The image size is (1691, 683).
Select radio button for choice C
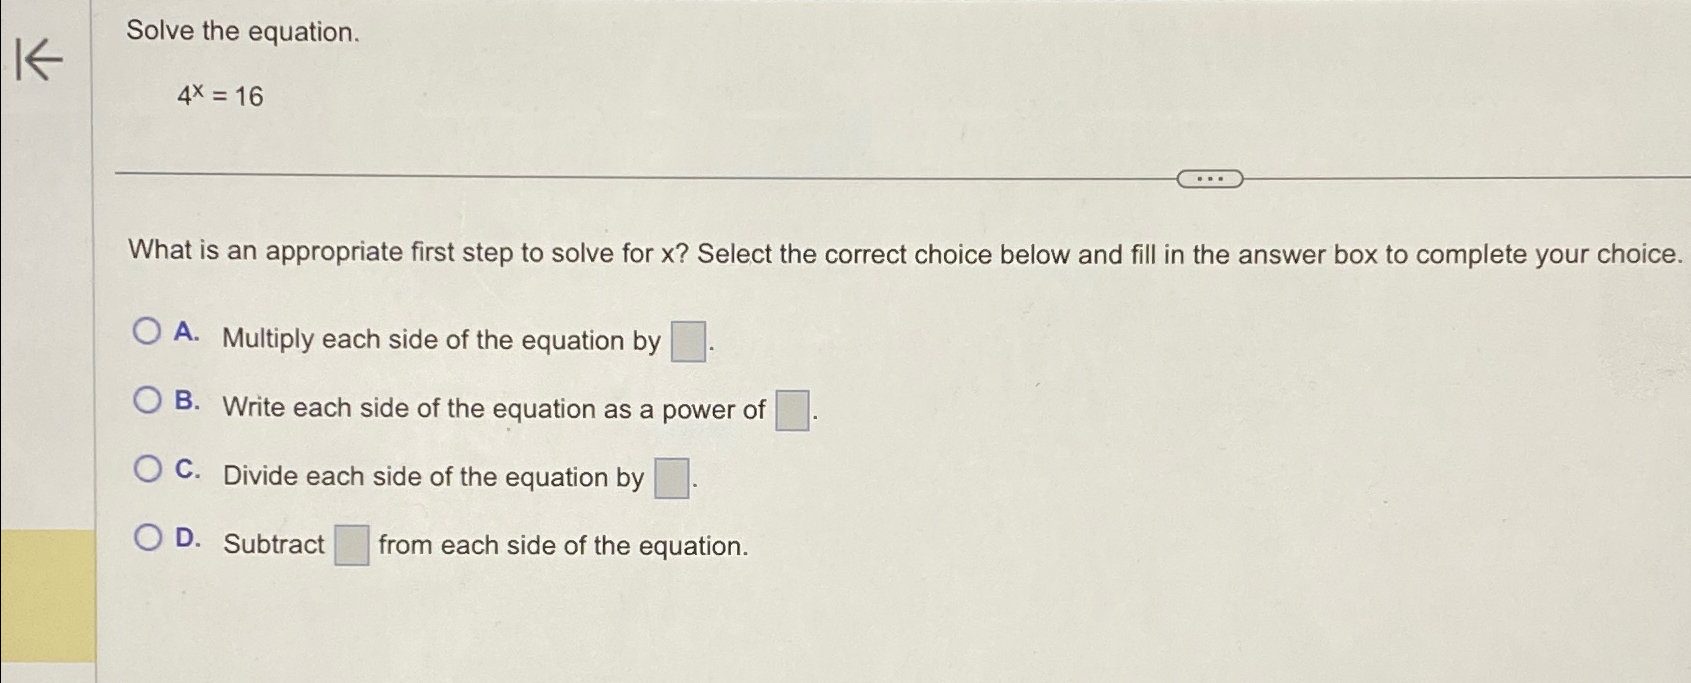coord(148,467)
